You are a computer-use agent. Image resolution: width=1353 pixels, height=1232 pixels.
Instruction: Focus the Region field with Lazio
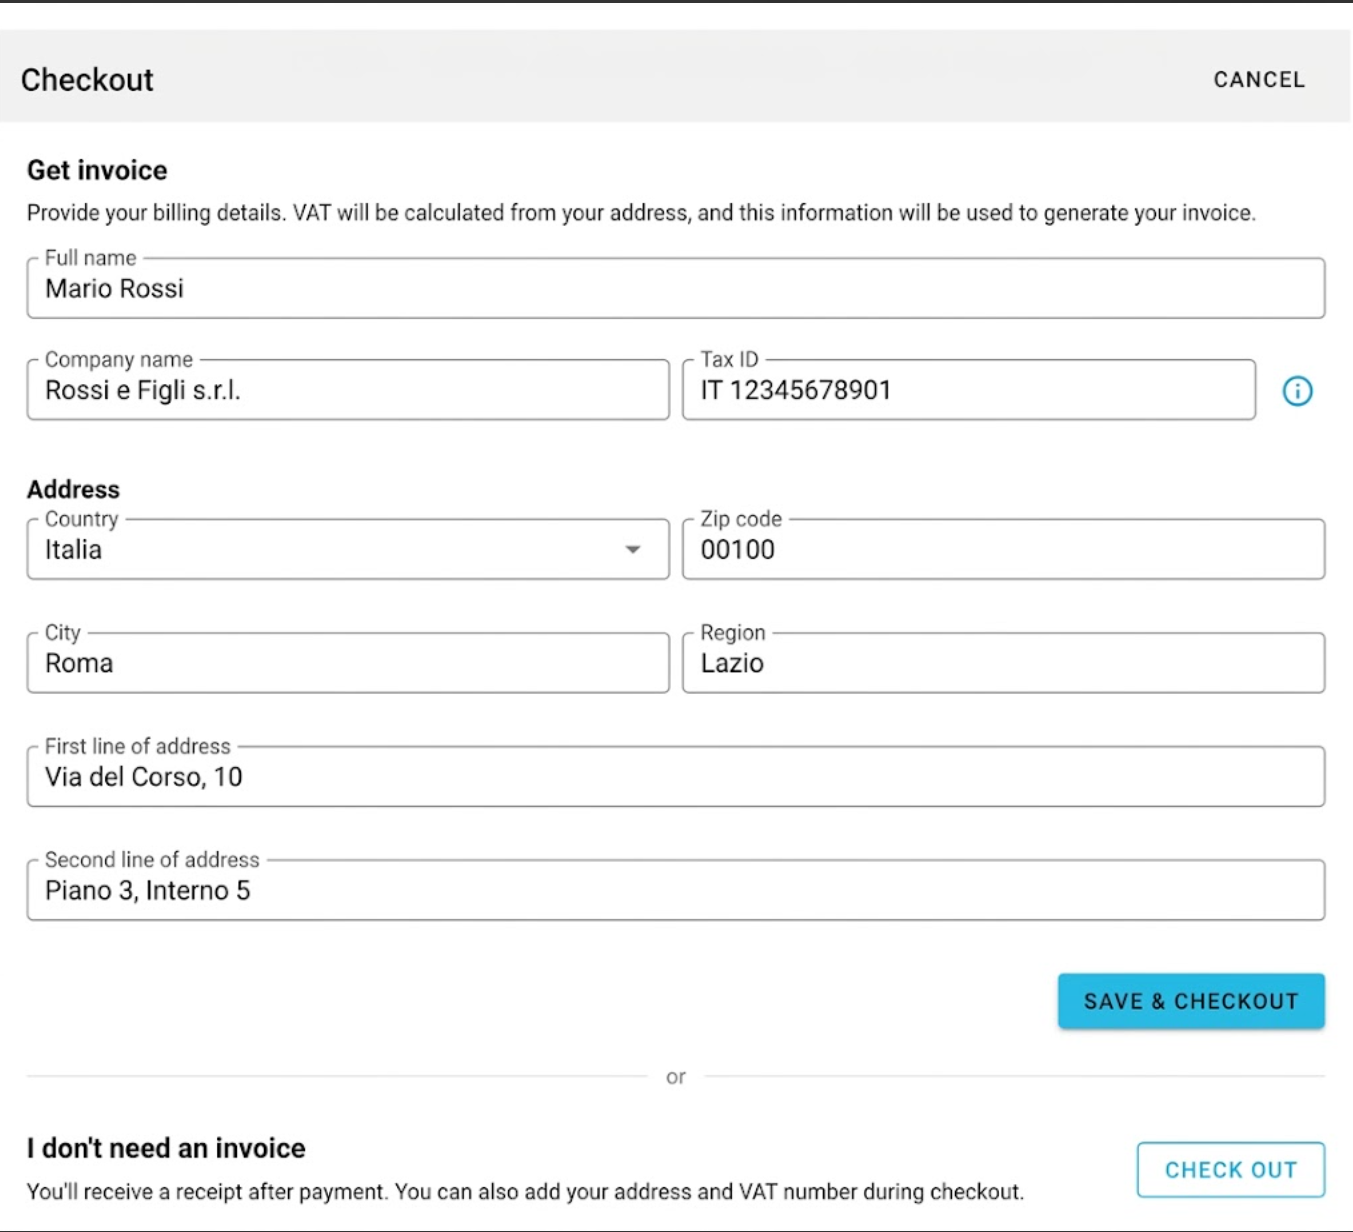coord(1003,663)
